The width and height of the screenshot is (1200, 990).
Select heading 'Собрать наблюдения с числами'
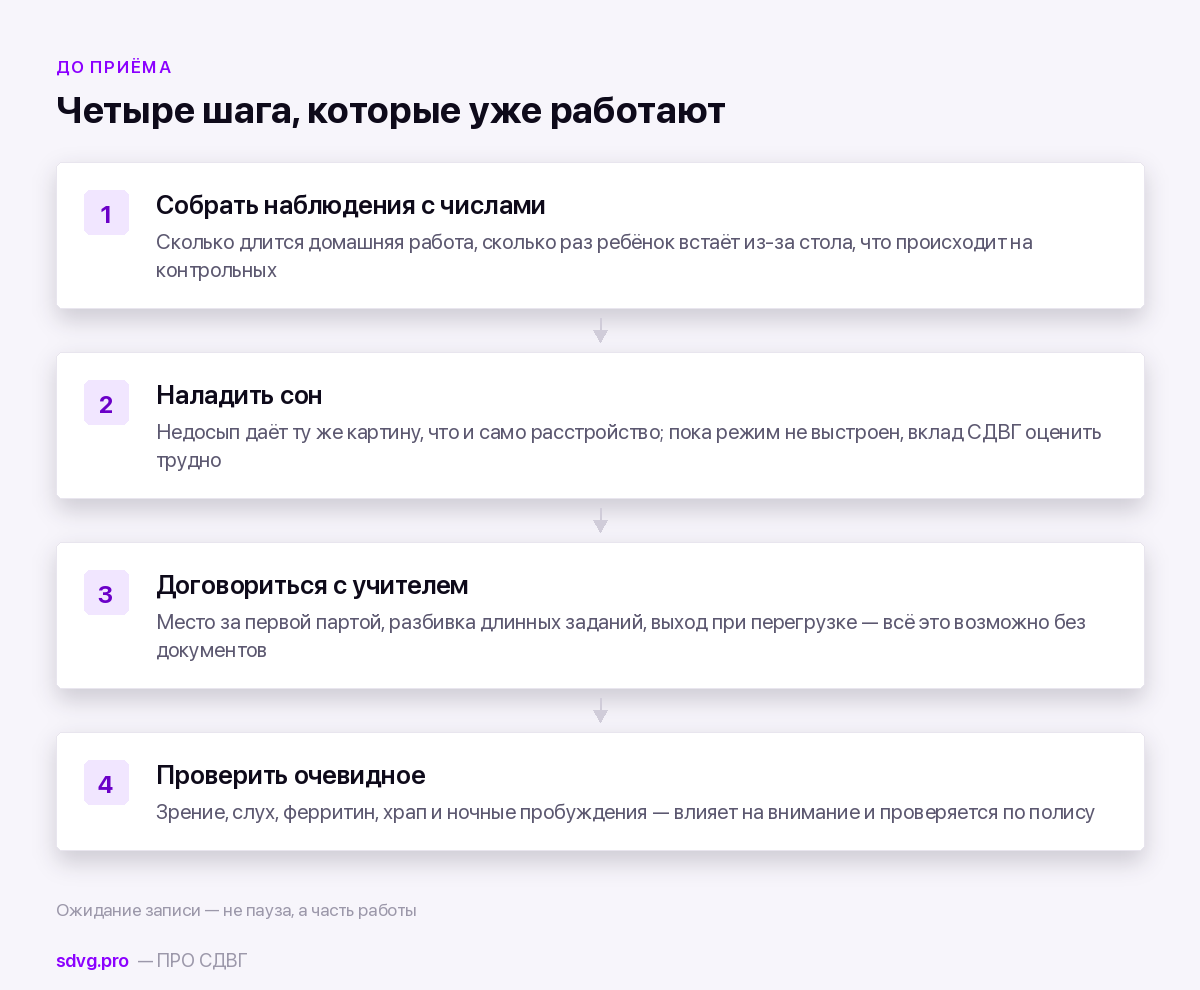click(x=351, y=205)
